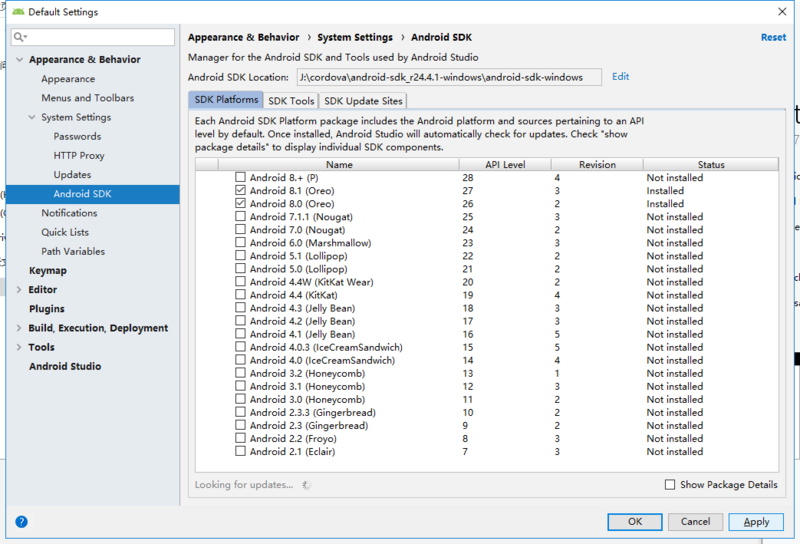Select Android SDK in settings tree
This screenshot has width=800, height=544.
(x=82, y=194)
